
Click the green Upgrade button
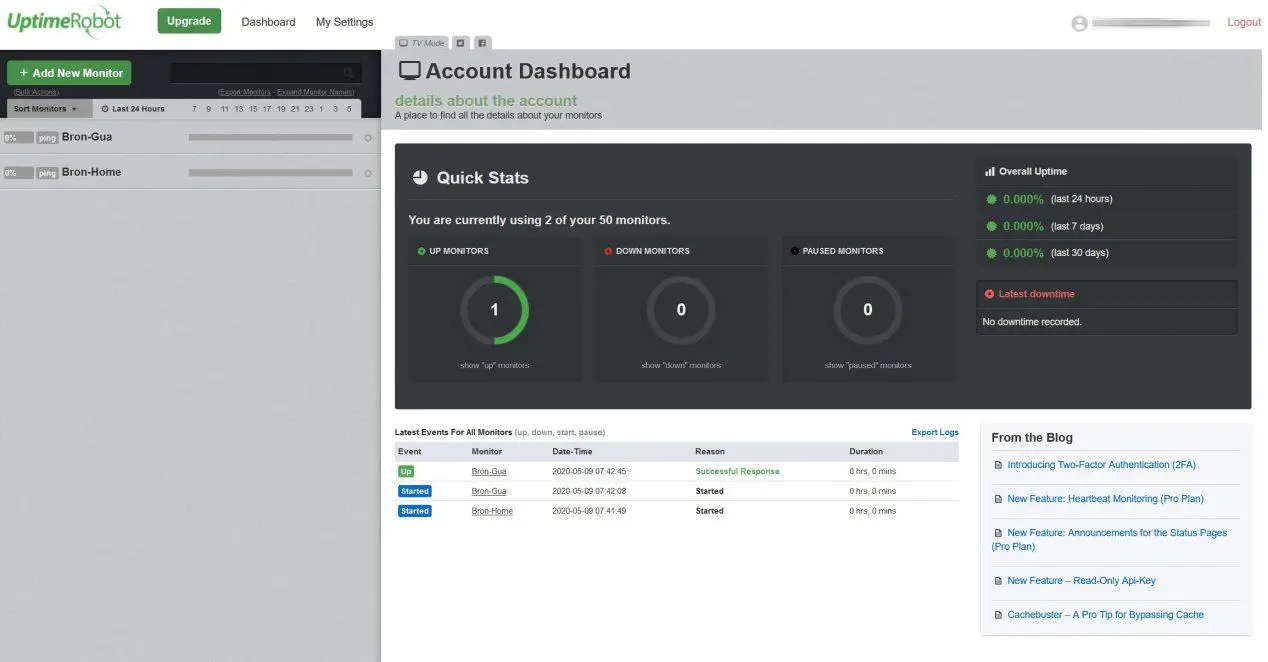click(x=189, y=21)
